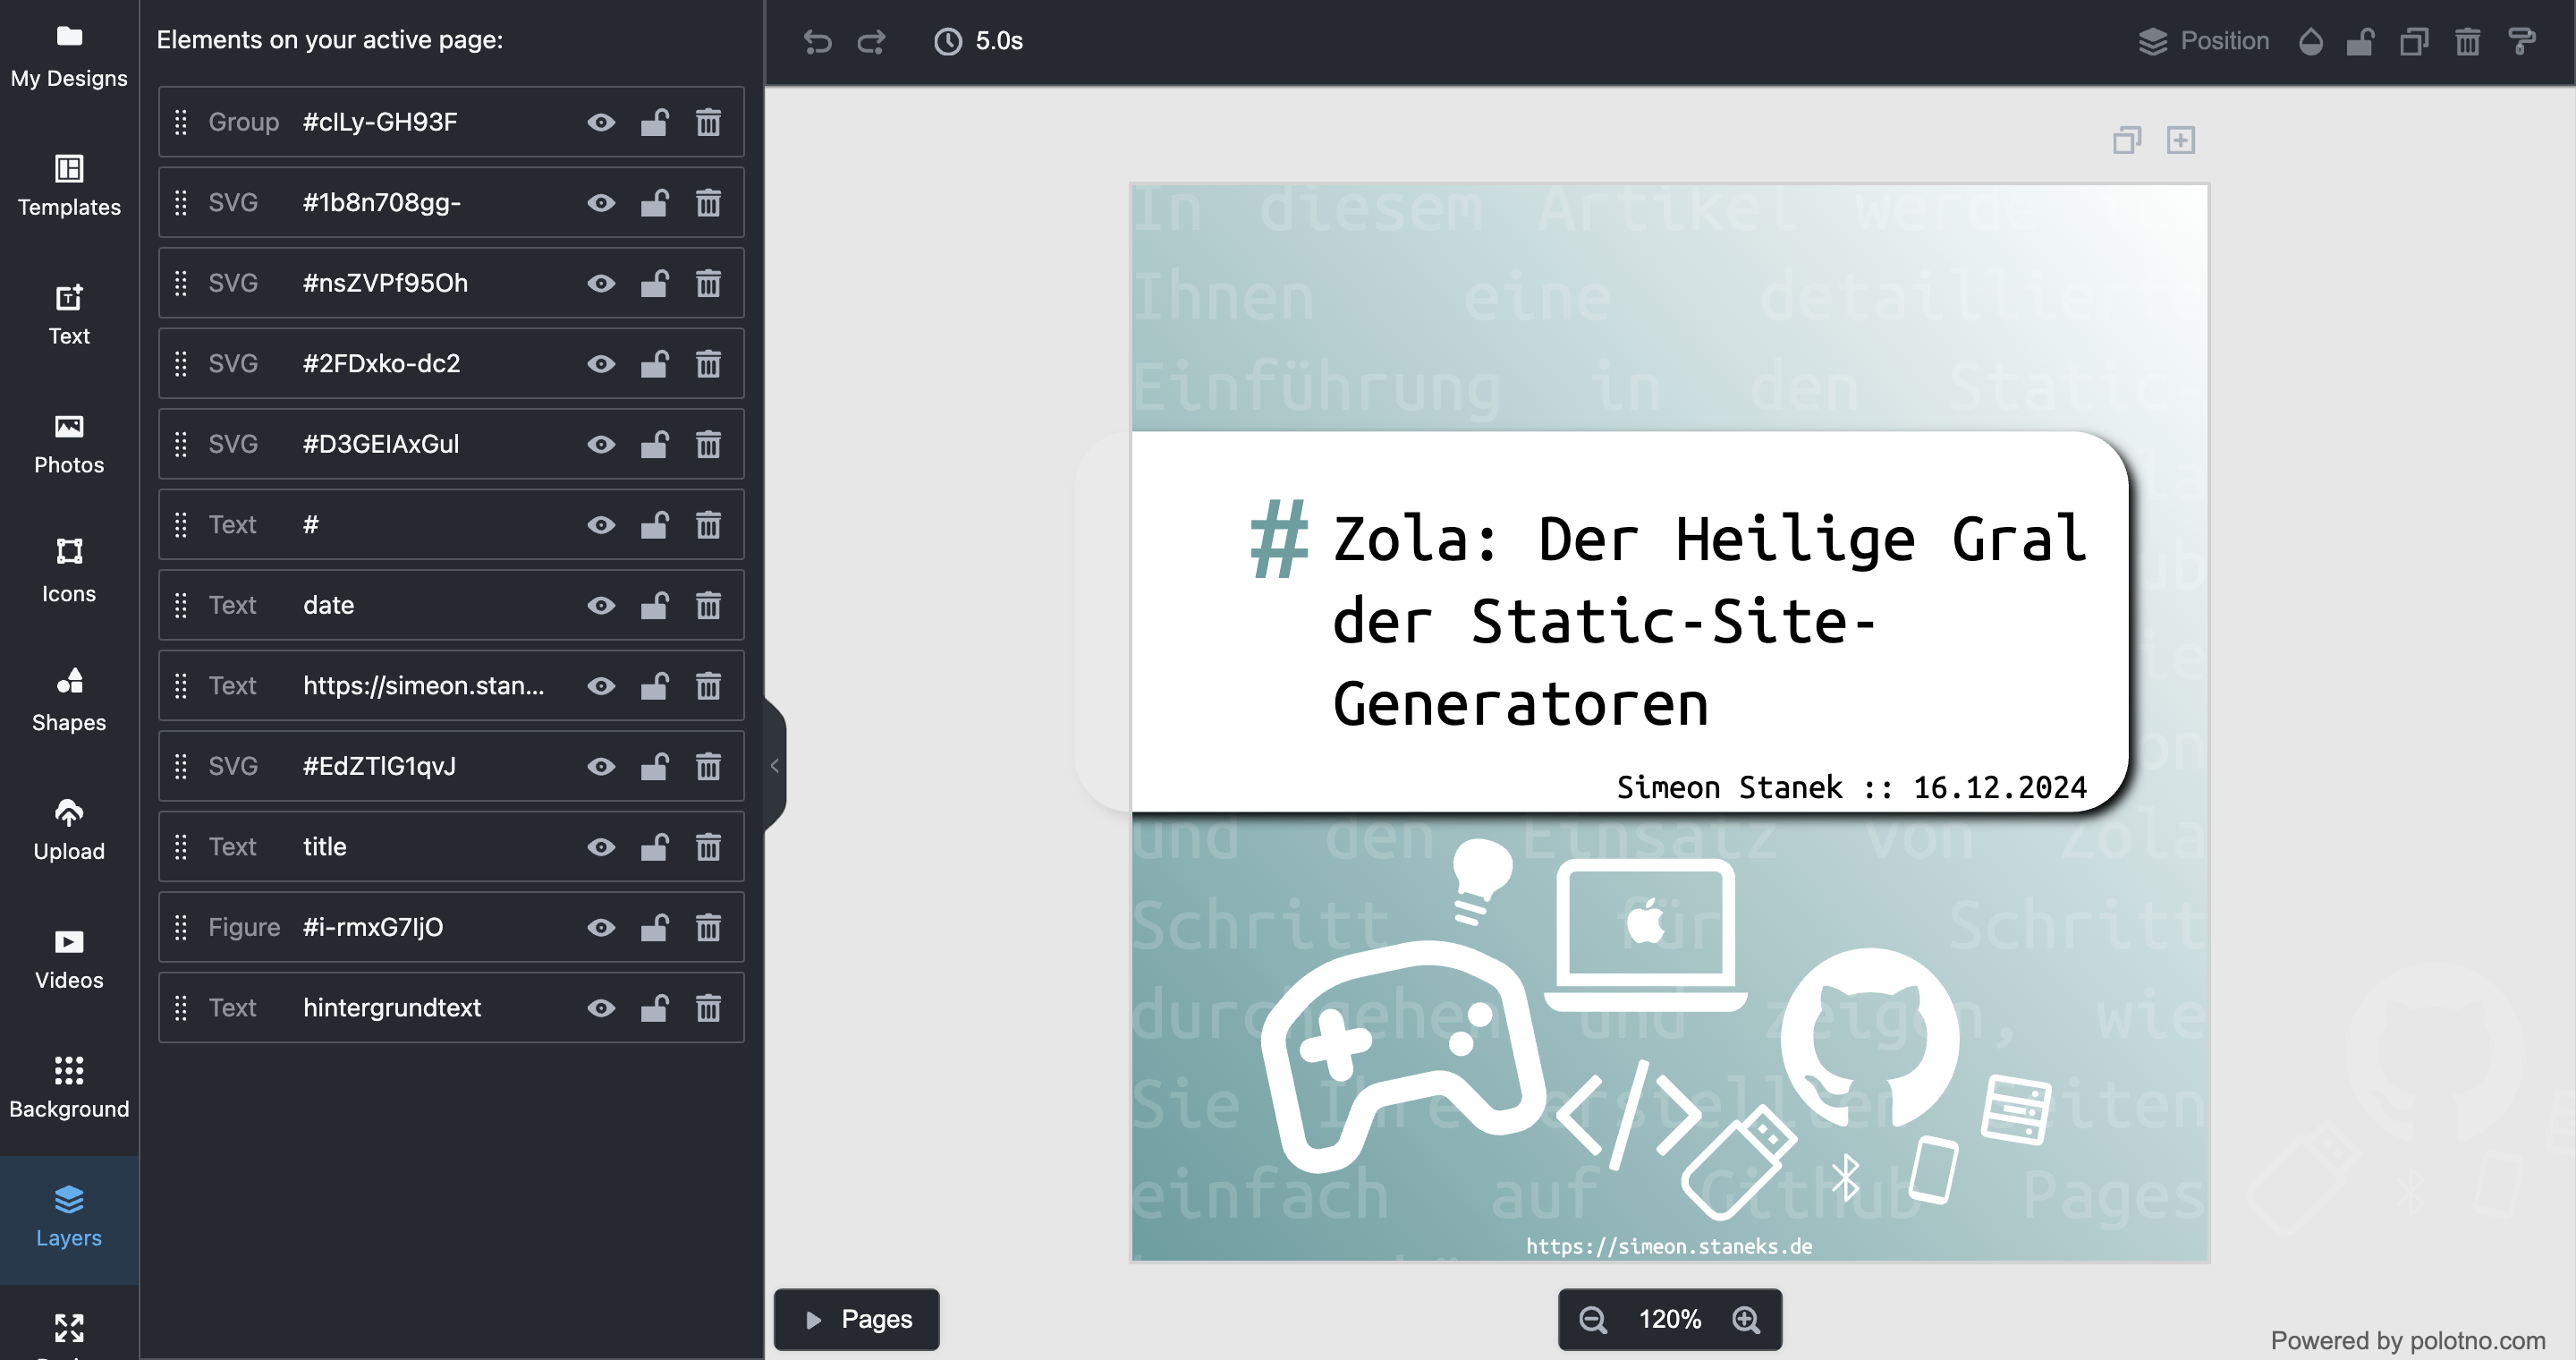Open the Upload side panel
The width and height of the screenshot is (2576, 1360).
coord(69,830)
